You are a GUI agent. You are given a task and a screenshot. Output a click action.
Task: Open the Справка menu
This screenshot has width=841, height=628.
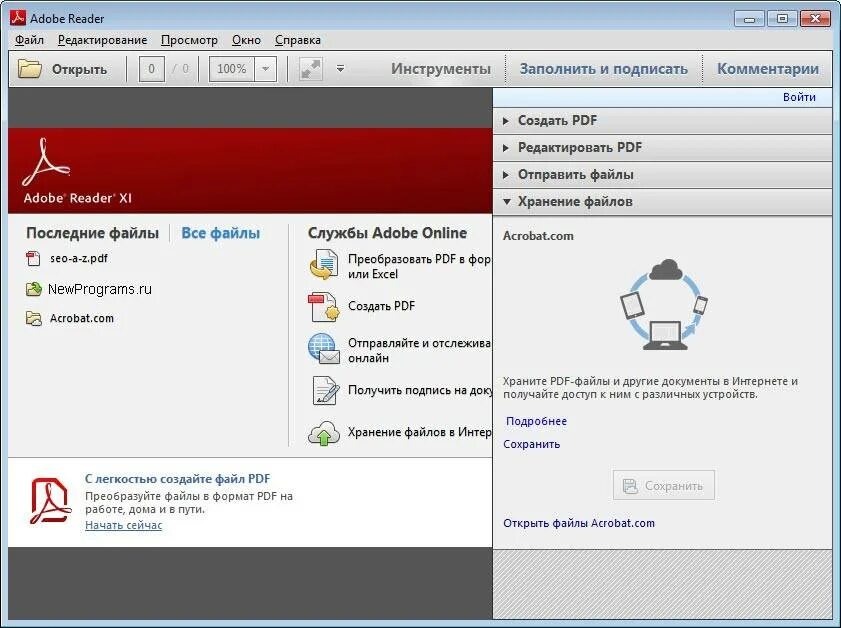point(298,40)
